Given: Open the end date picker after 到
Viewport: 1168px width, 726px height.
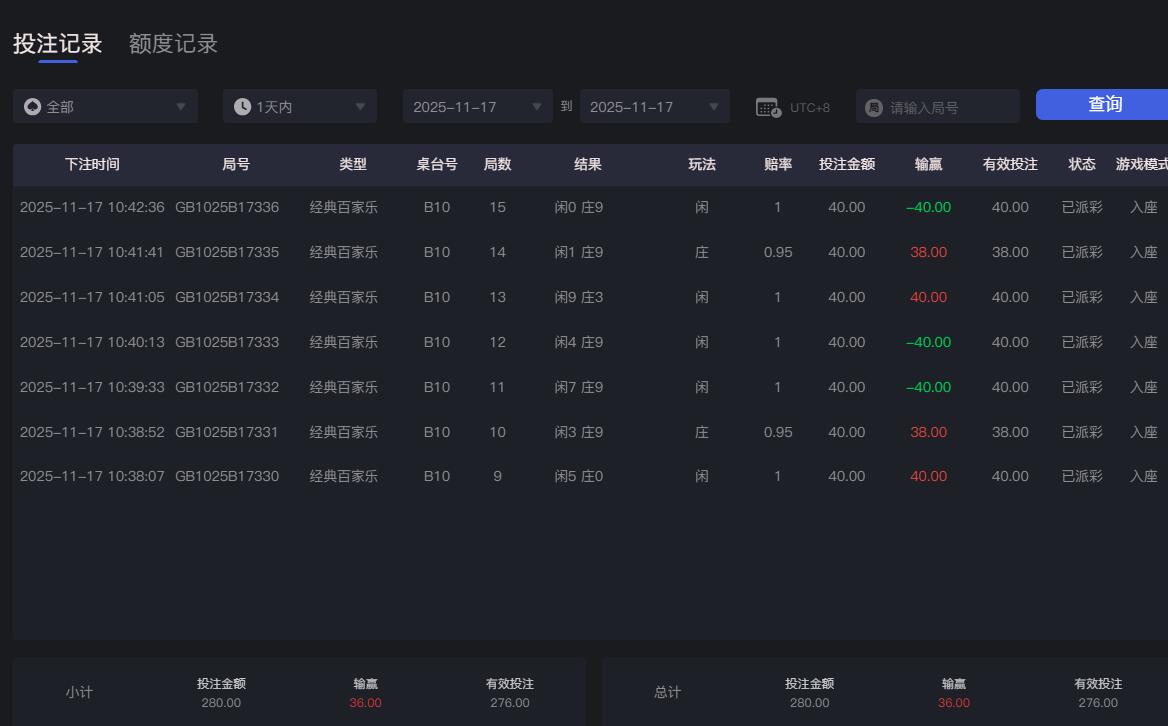Looking at the screenshot, I should pyautogui.click(x=655, y=106).
